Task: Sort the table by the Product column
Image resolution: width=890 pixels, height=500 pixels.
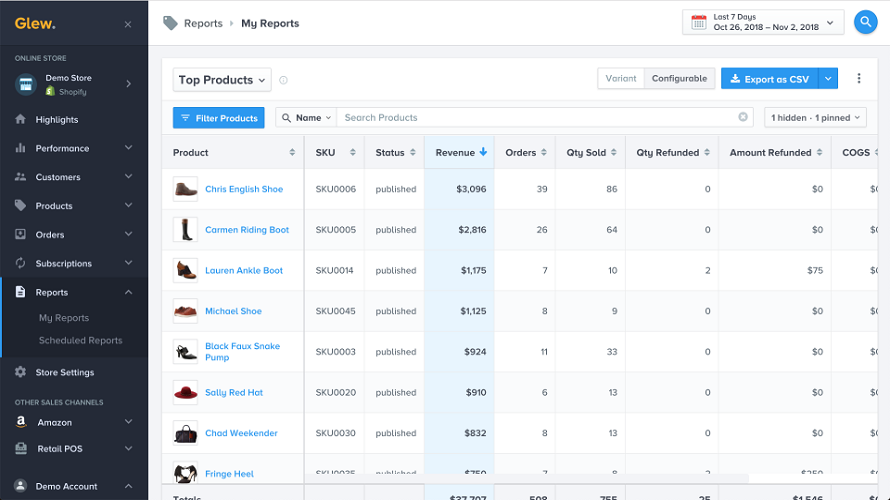Action: pos(292,153)
